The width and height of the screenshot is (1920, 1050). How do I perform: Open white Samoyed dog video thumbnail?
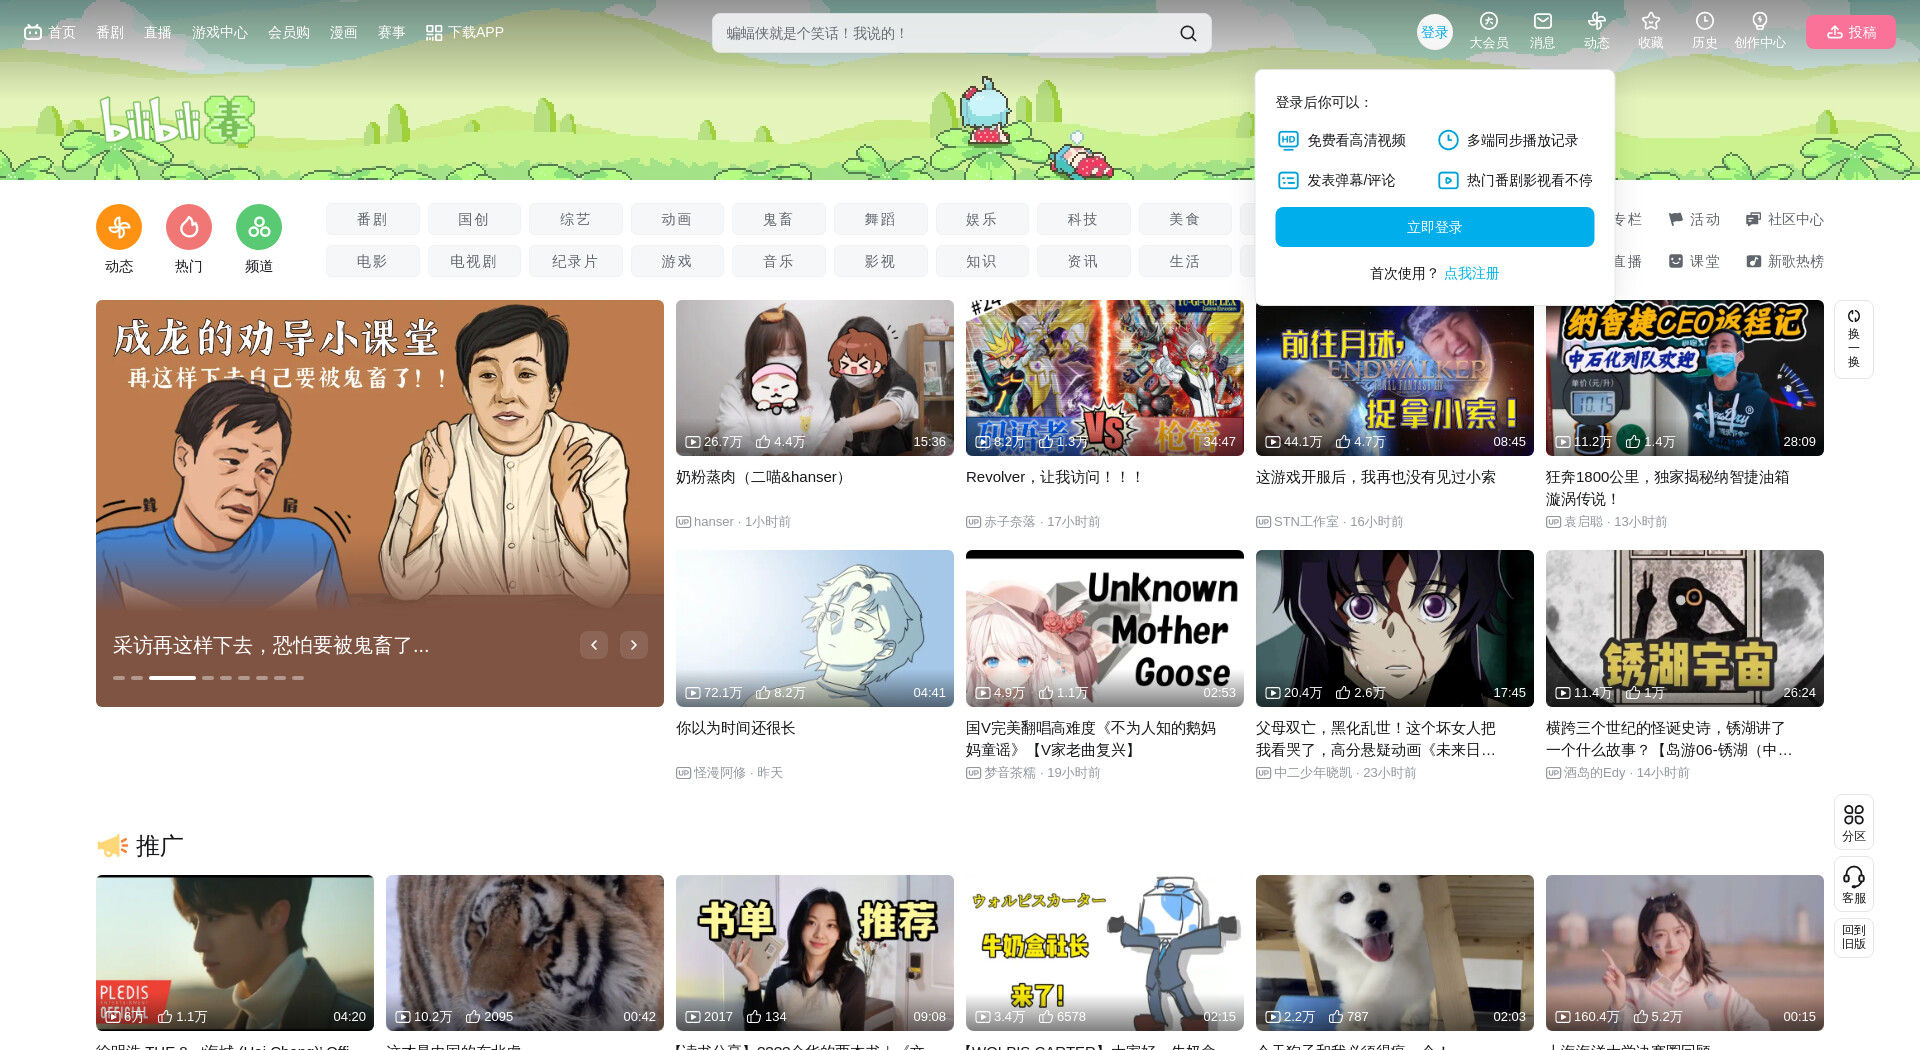pos(1395,953)
